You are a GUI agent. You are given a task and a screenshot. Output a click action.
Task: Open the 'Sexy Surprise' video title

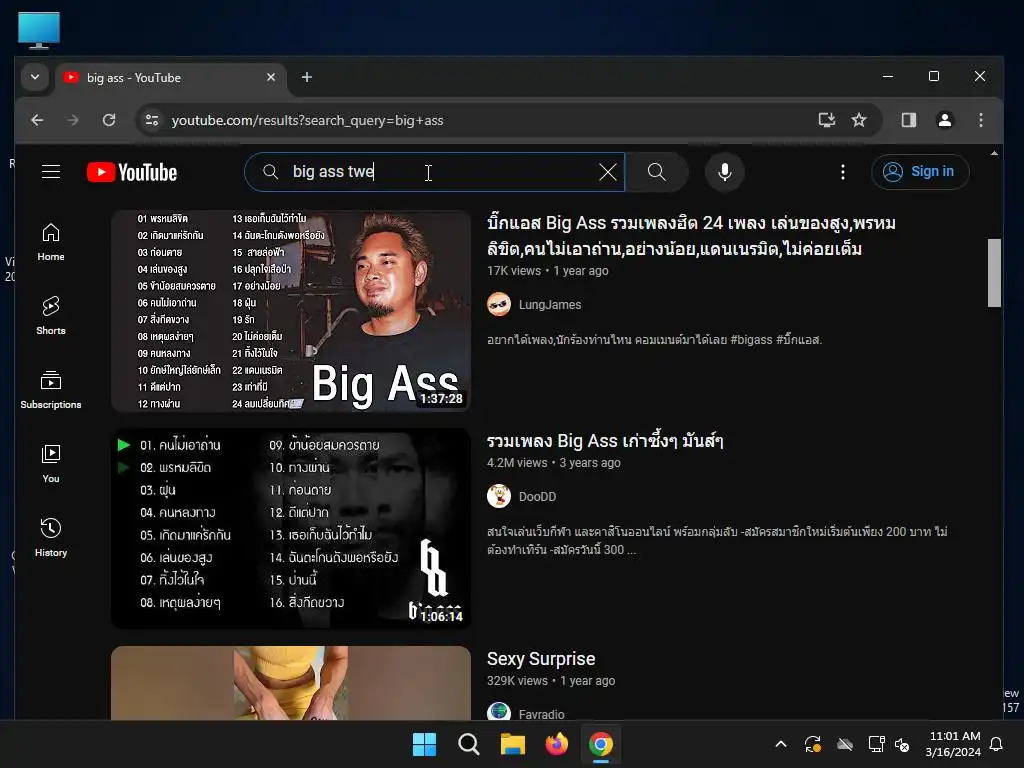click(541, 659)
